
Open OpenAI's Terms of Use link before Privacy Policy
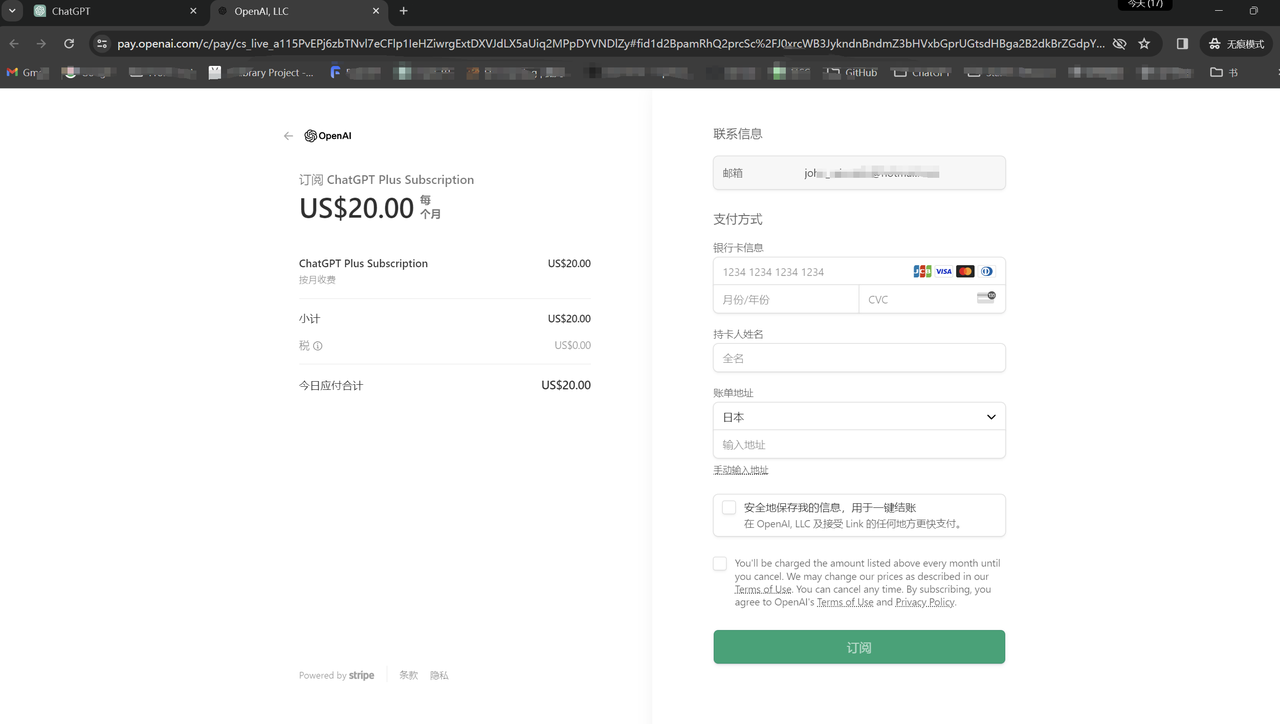845,603
